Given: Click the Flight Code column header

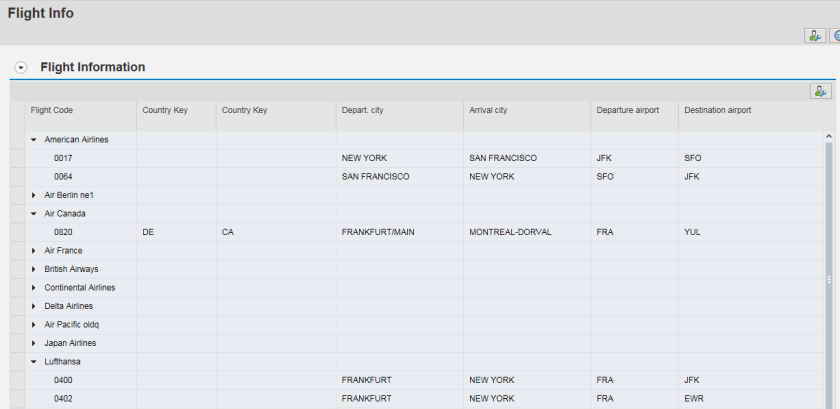Looking at the screenshot, I should tap(52, 110).
